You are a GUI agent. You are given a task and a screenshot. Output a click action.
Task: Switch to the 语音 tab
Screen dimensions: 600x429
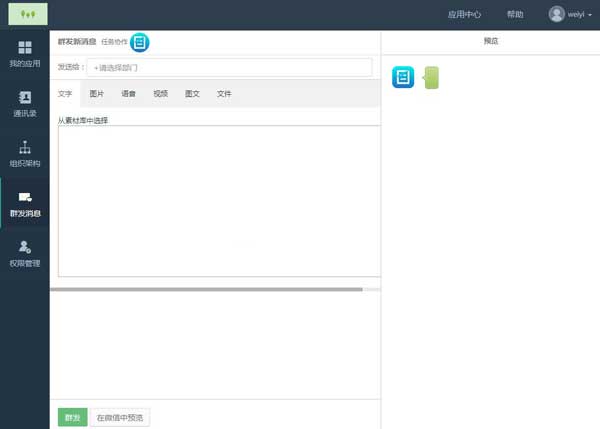(x=128, y=94)
